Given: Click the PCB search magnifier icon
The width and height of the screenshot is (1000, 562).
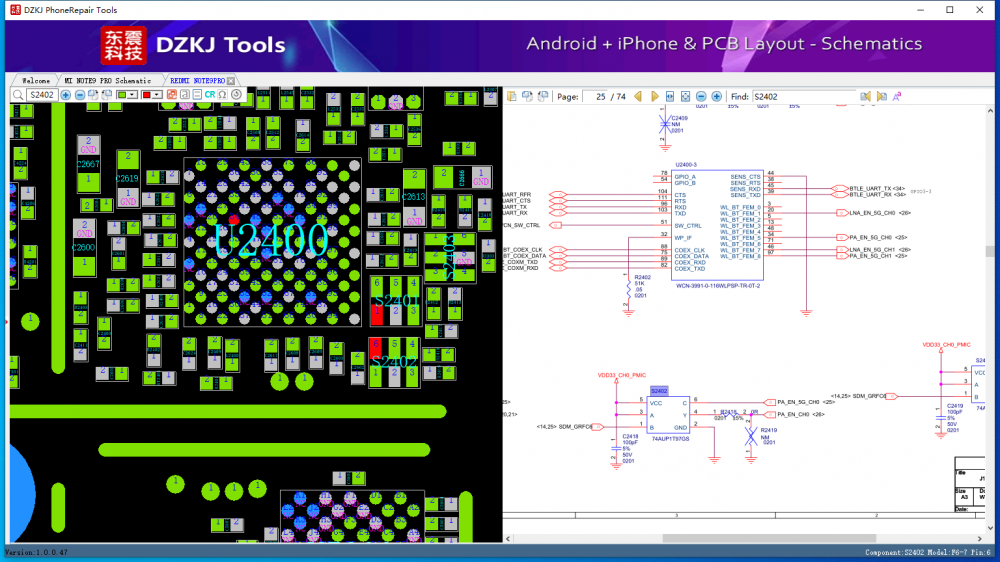Looking at the screenshot, I should click(18, 95).
